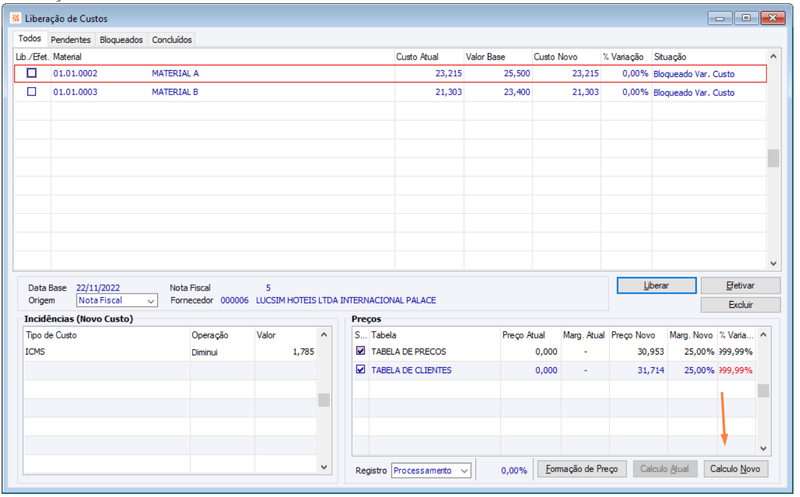Open Formação de Preço
This screenshot has width=800, height=497.
582,469
